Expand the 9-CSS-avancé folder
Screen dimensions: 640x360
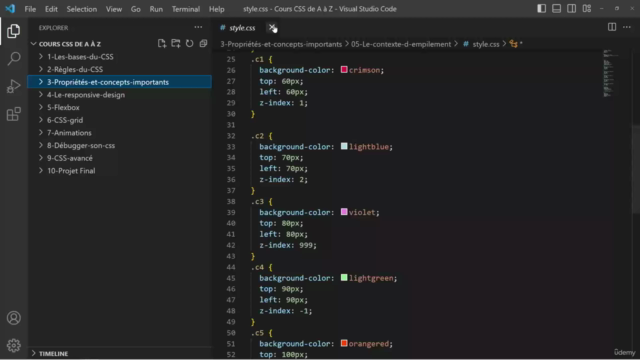[120, 158]
